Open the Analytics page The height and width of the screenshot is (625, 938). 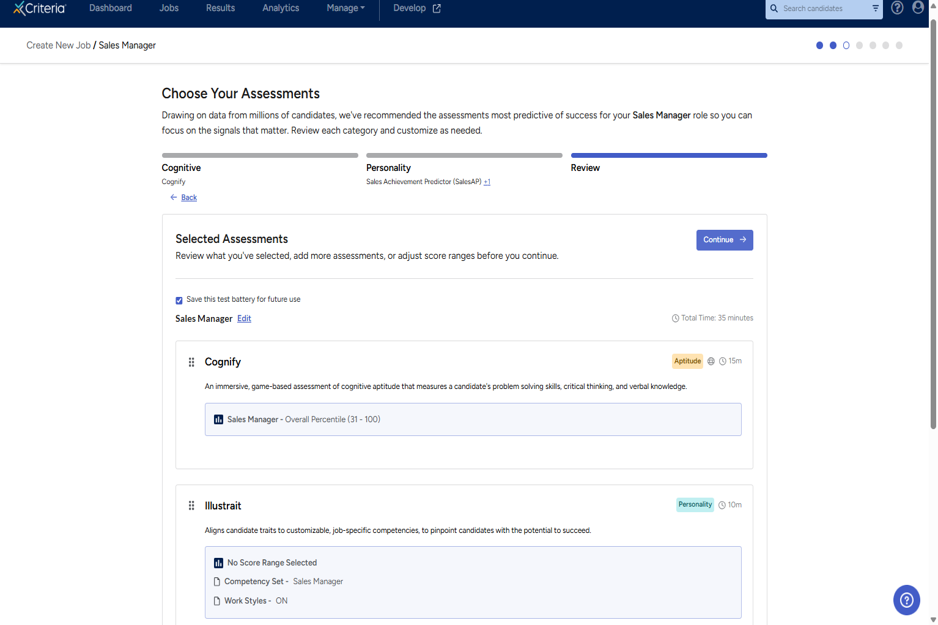[x=281, y=8]
